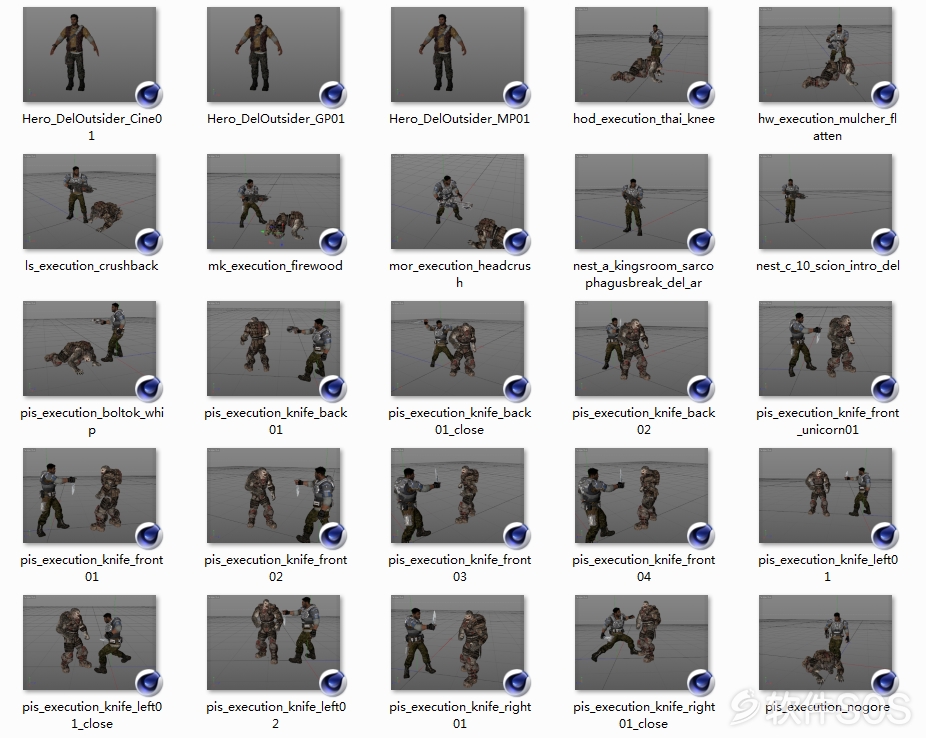Click Cinema 4D badge on ls_execution_crushback

(x=149, y=242)
